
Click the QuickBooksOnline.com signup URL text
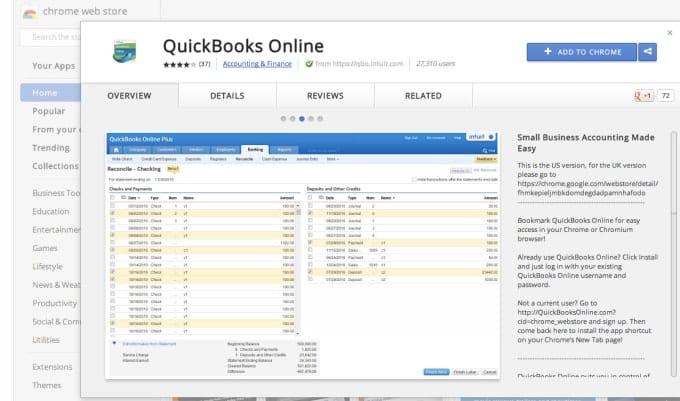point(566,317)
